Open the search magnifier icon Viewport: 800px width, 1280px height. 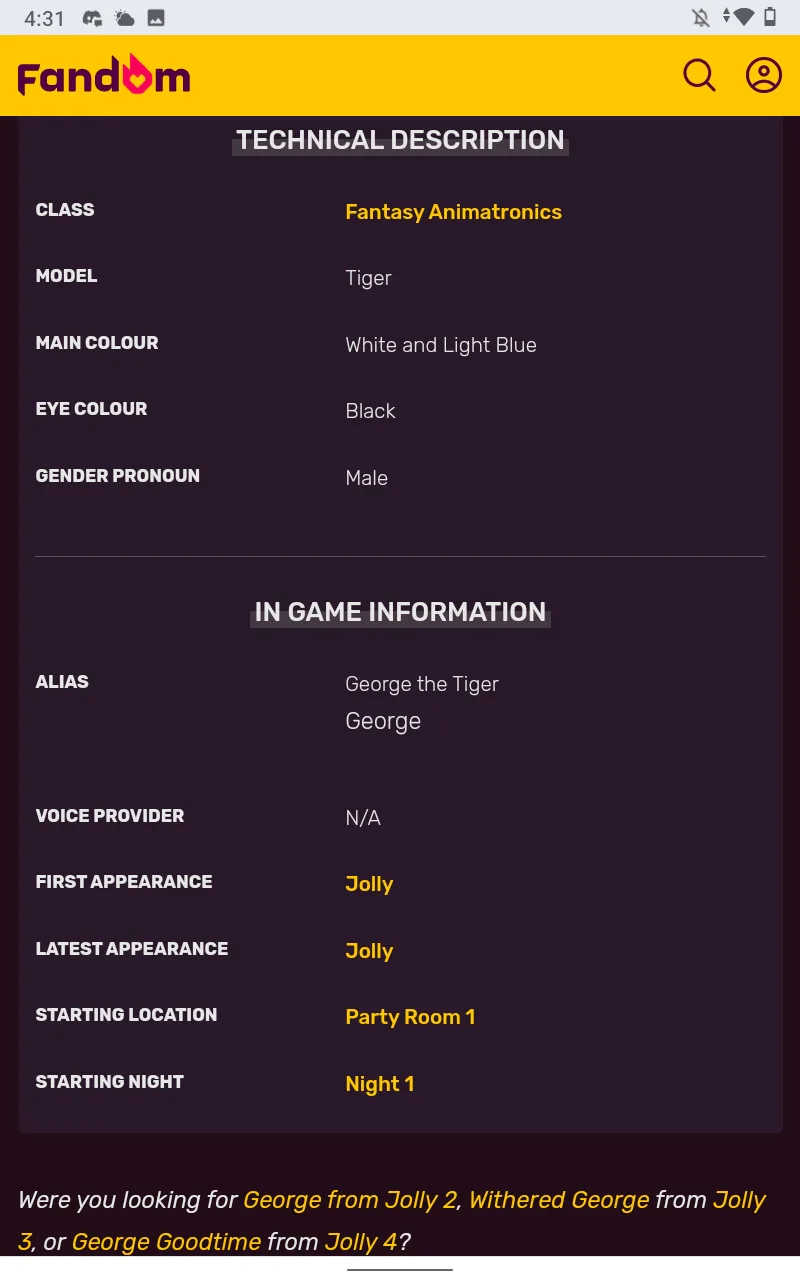699,75
